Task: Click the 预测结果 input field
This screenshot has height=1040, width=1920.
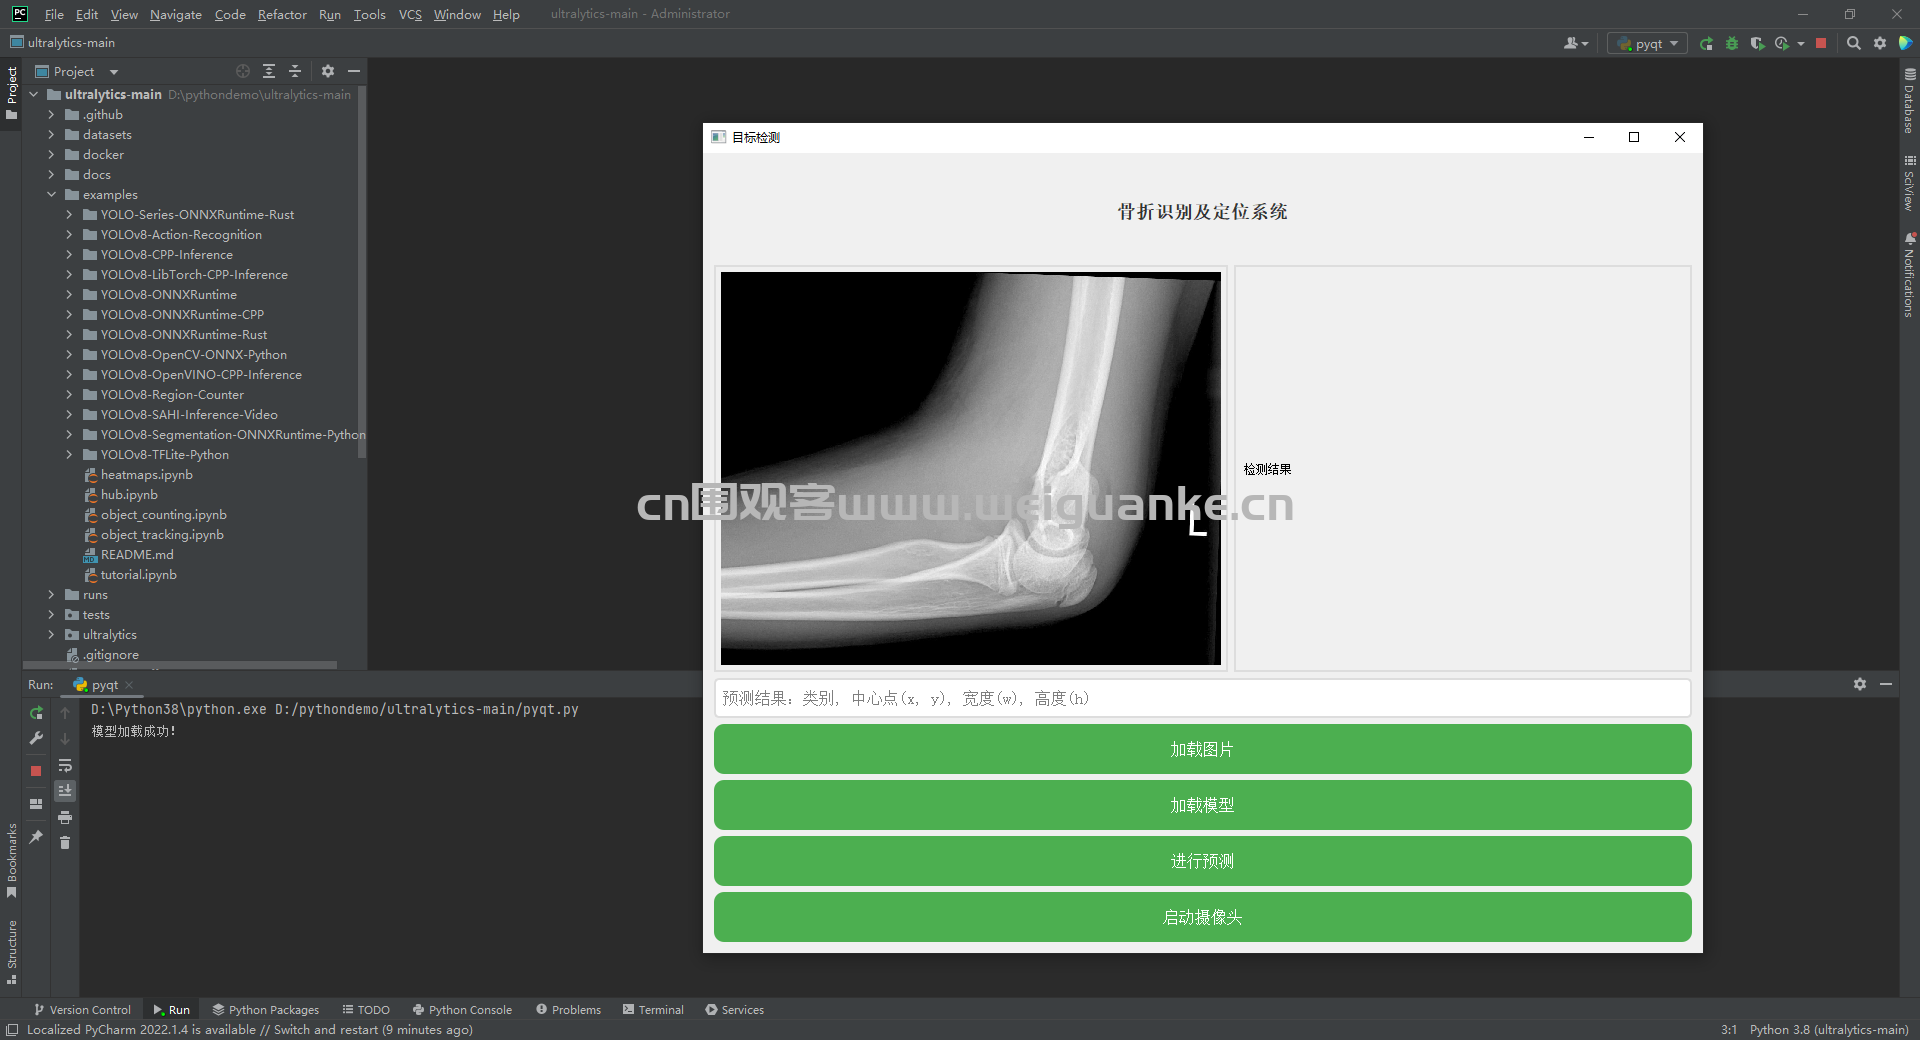Action: pos(1201,698)
